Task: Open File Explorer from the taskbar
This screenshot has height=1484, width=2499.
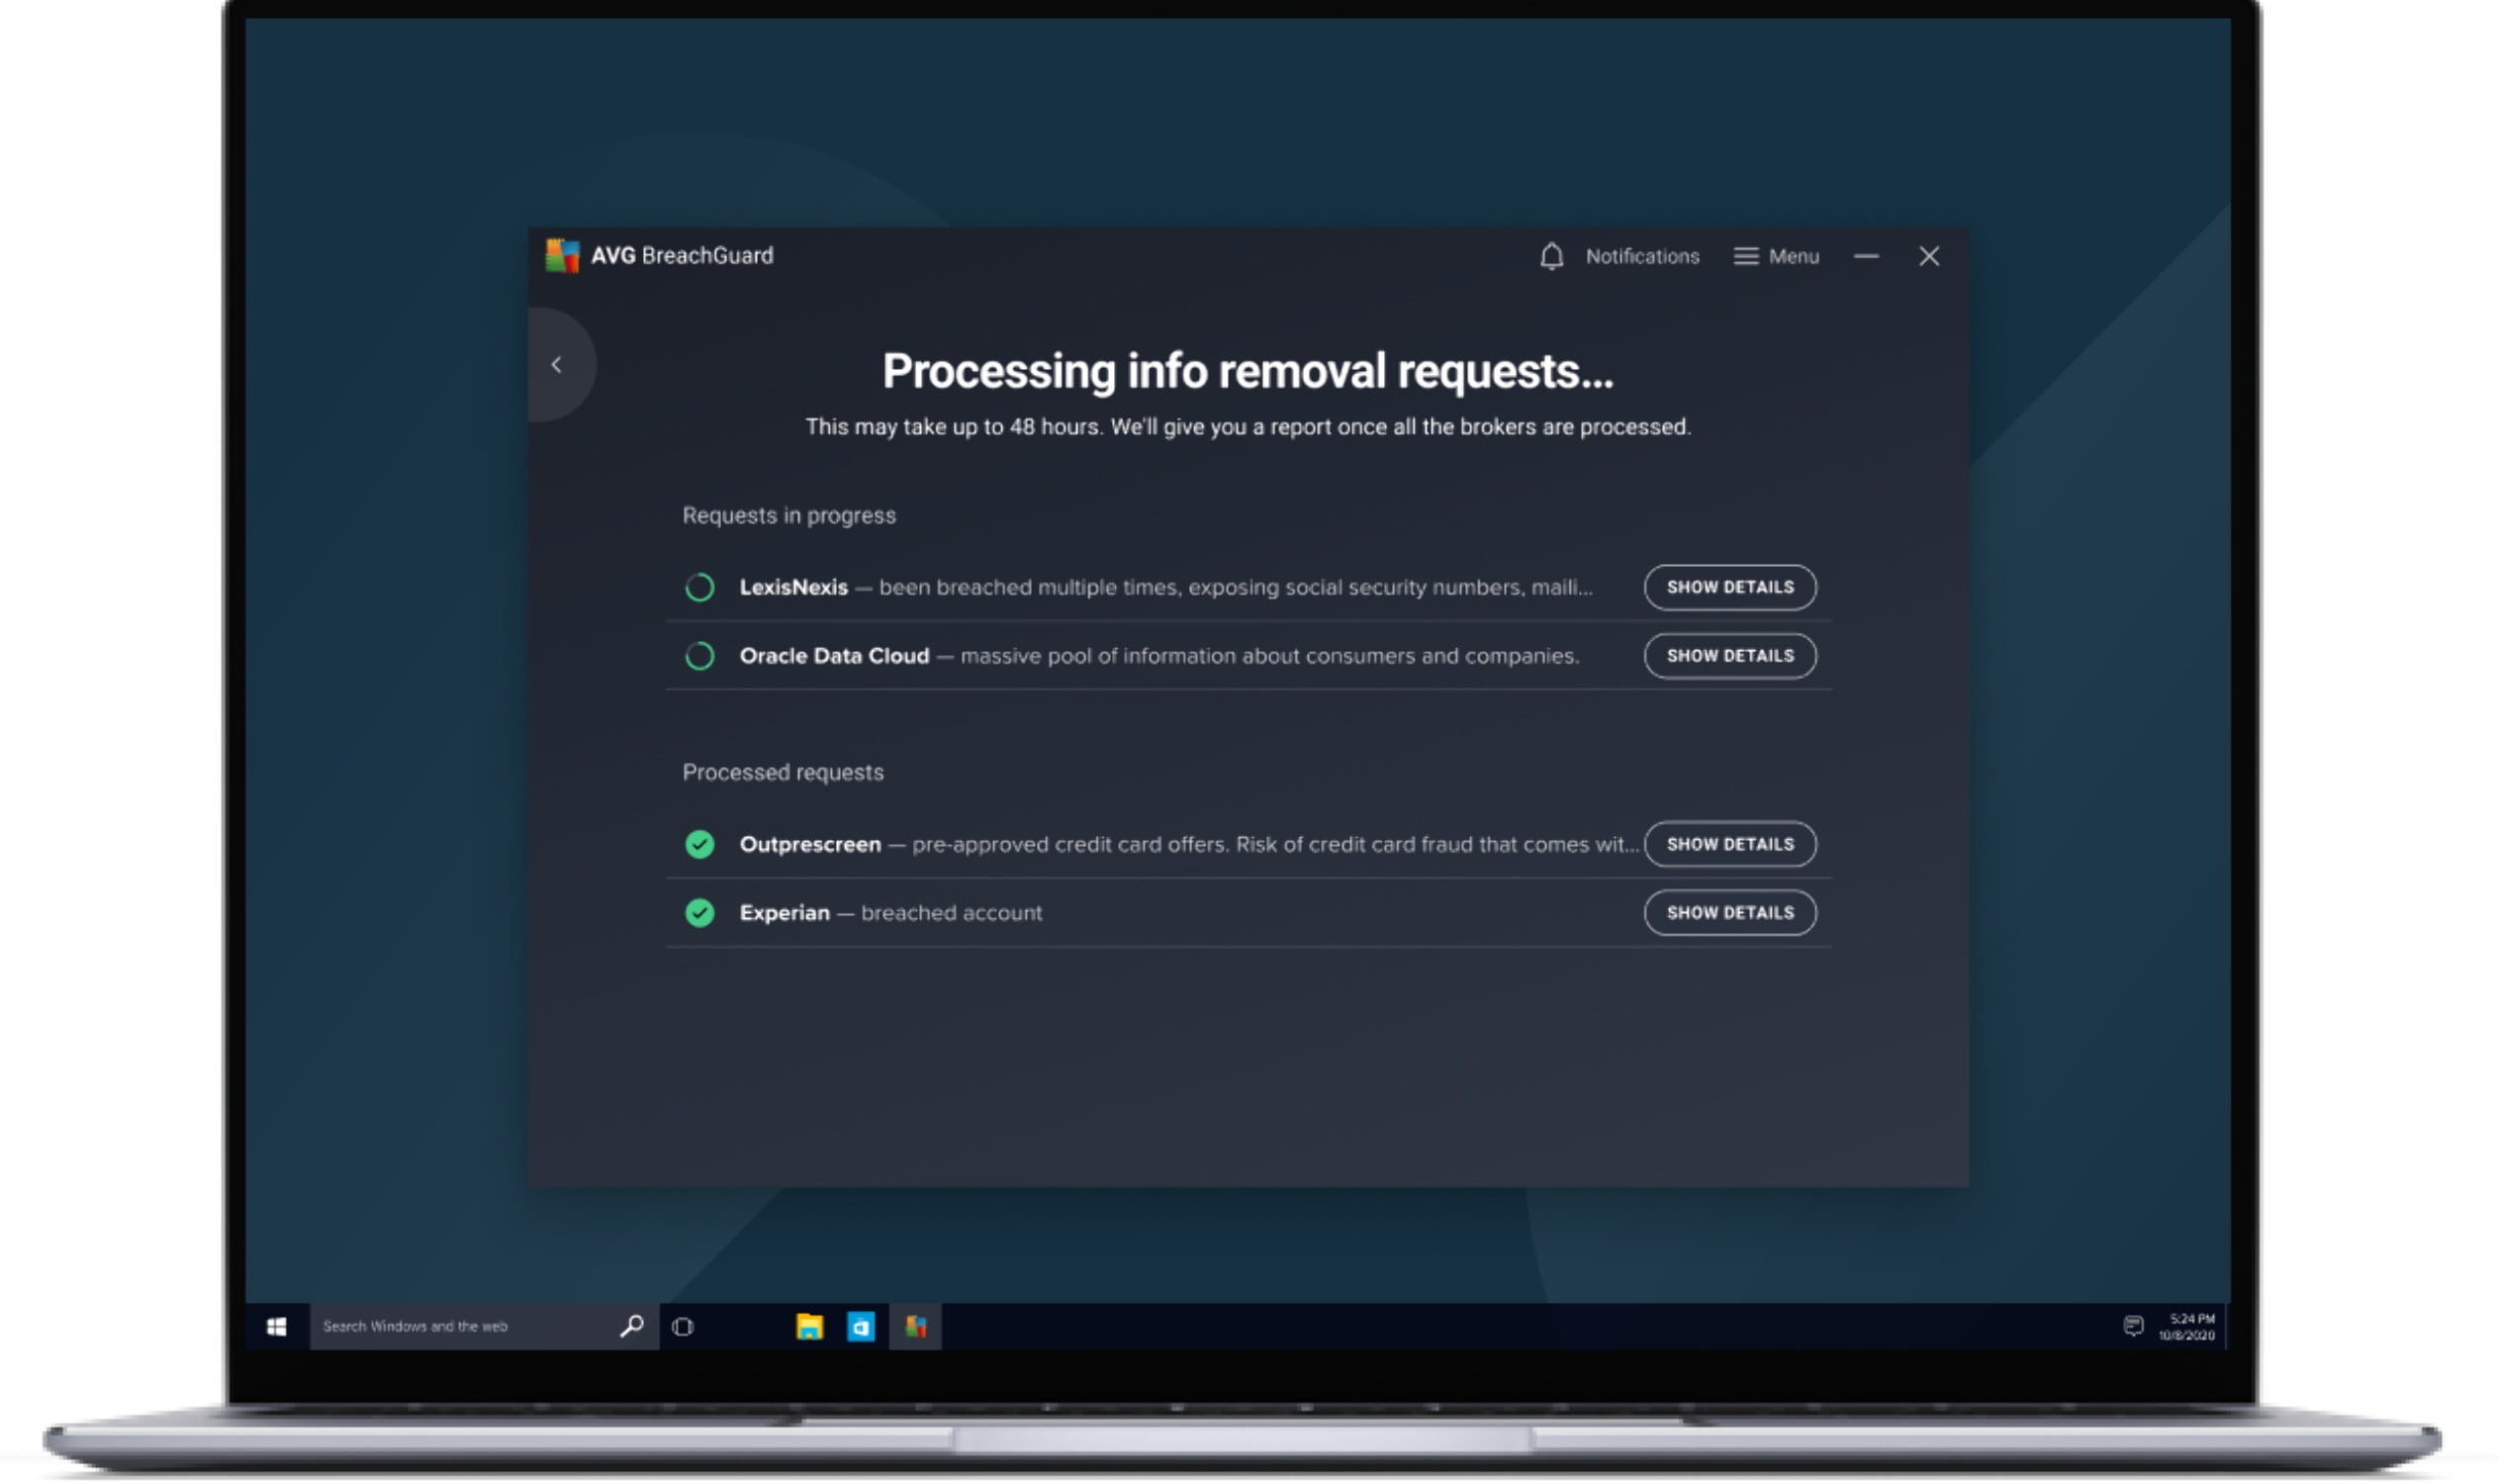Action: (x=809, y=1327)
